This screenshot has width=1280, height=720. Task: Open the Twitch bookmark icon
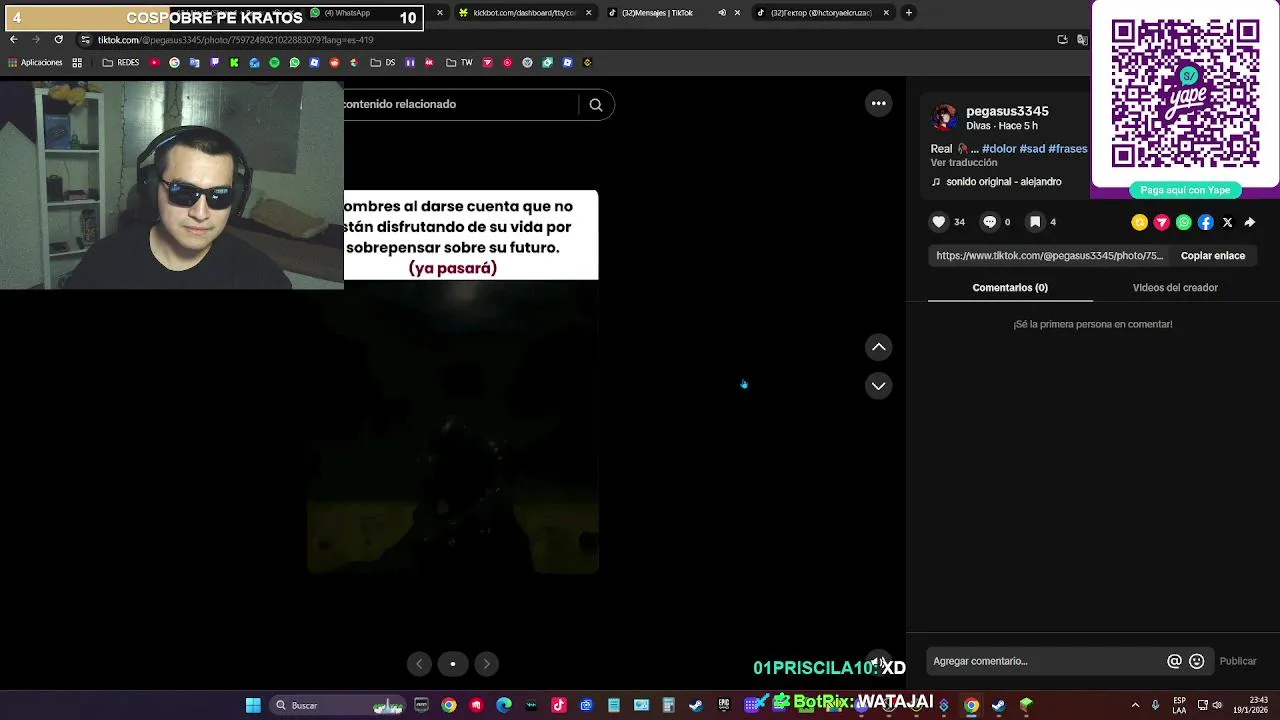(x=214, y=62)
